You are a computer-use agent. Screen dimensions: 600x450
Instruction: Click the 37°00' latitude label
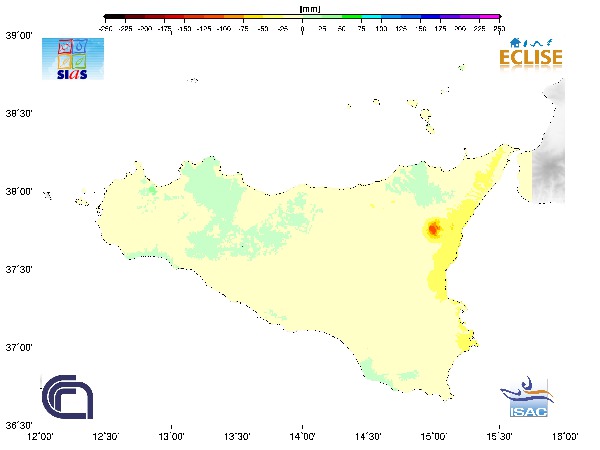point(19,348)
